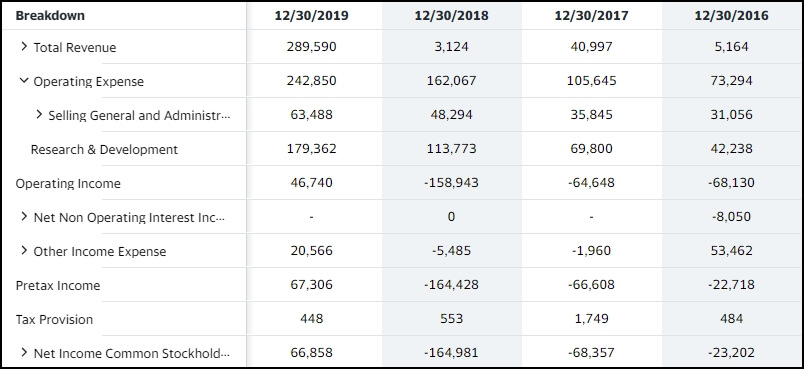Expand Selling General and Administrative row

(x=39, y=114)
